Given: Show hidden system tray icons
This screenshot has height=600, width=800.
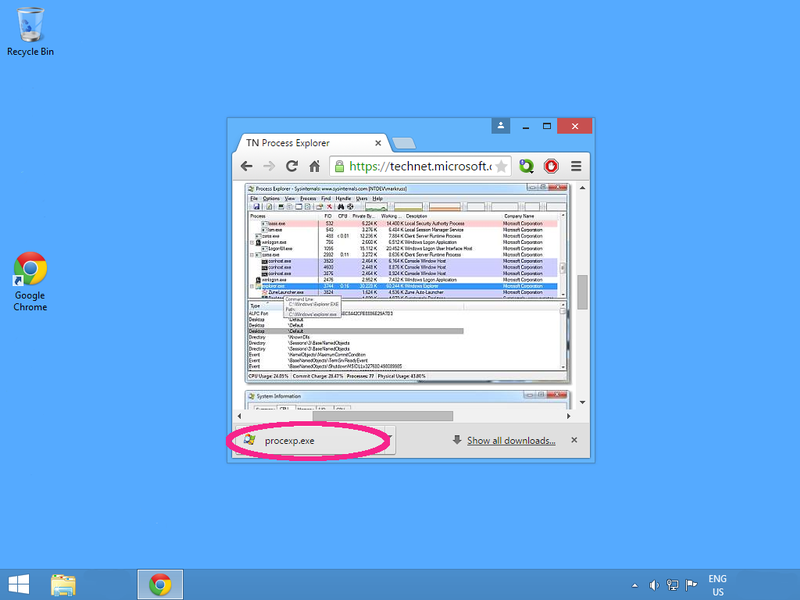Looking at the screenshot, I should coord(635,585).
